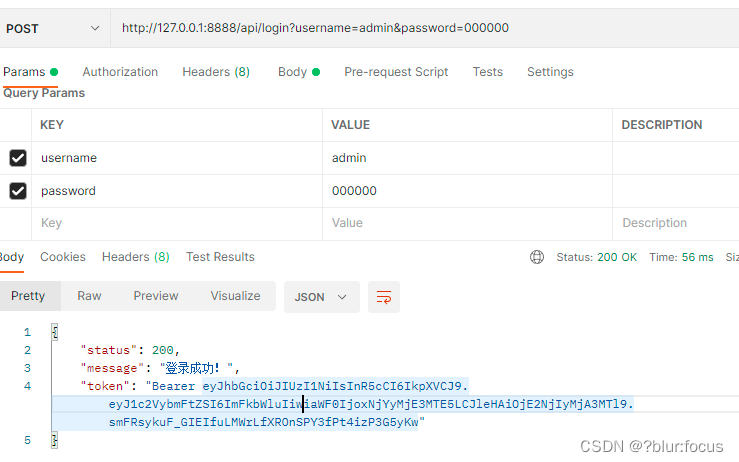Click the 000000 value cell
This screenshot has width=739, height=462.
tap(467, 191)
